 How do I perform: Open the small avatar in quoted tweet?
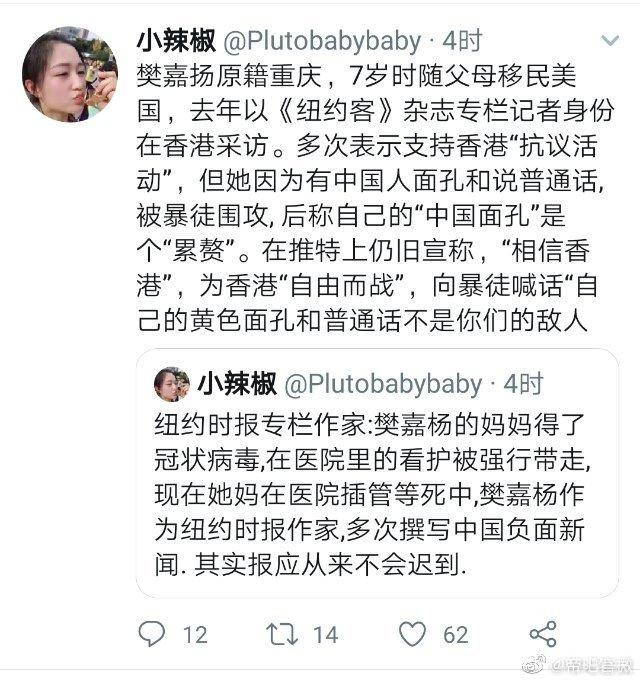(x=172, y=384)
